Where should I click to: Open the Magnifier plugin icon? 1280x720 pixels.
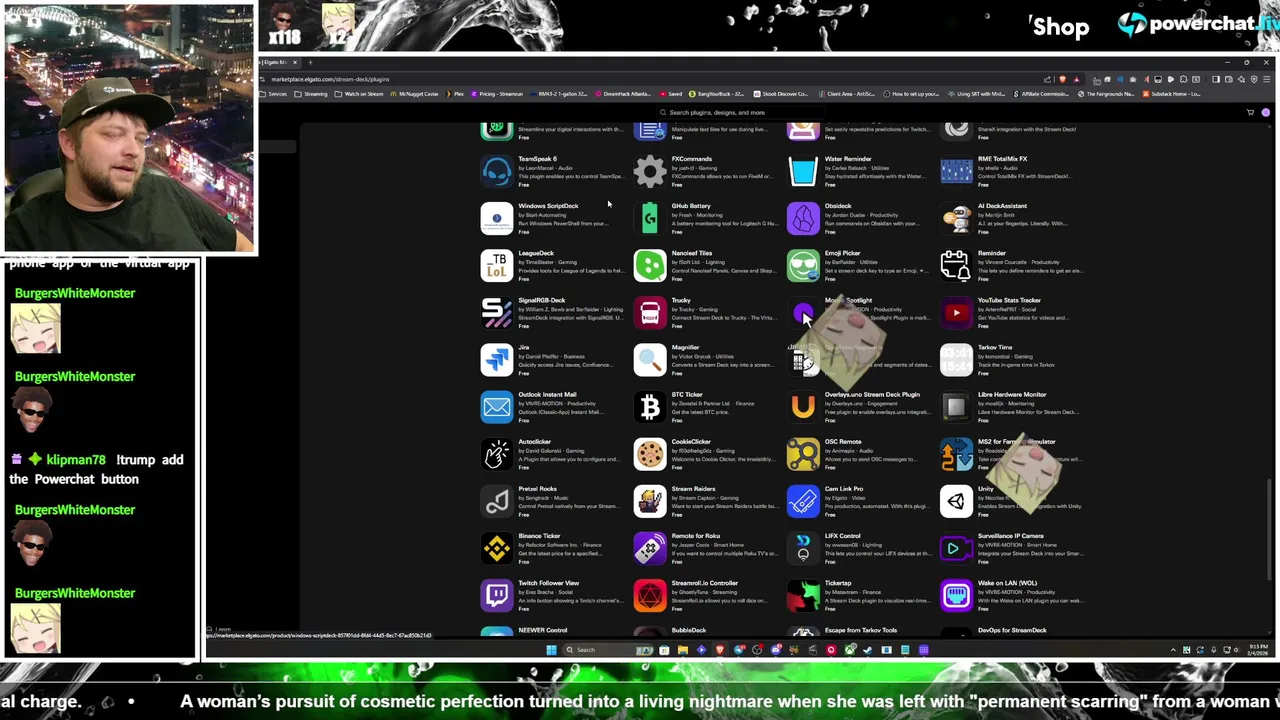(650, 360)
